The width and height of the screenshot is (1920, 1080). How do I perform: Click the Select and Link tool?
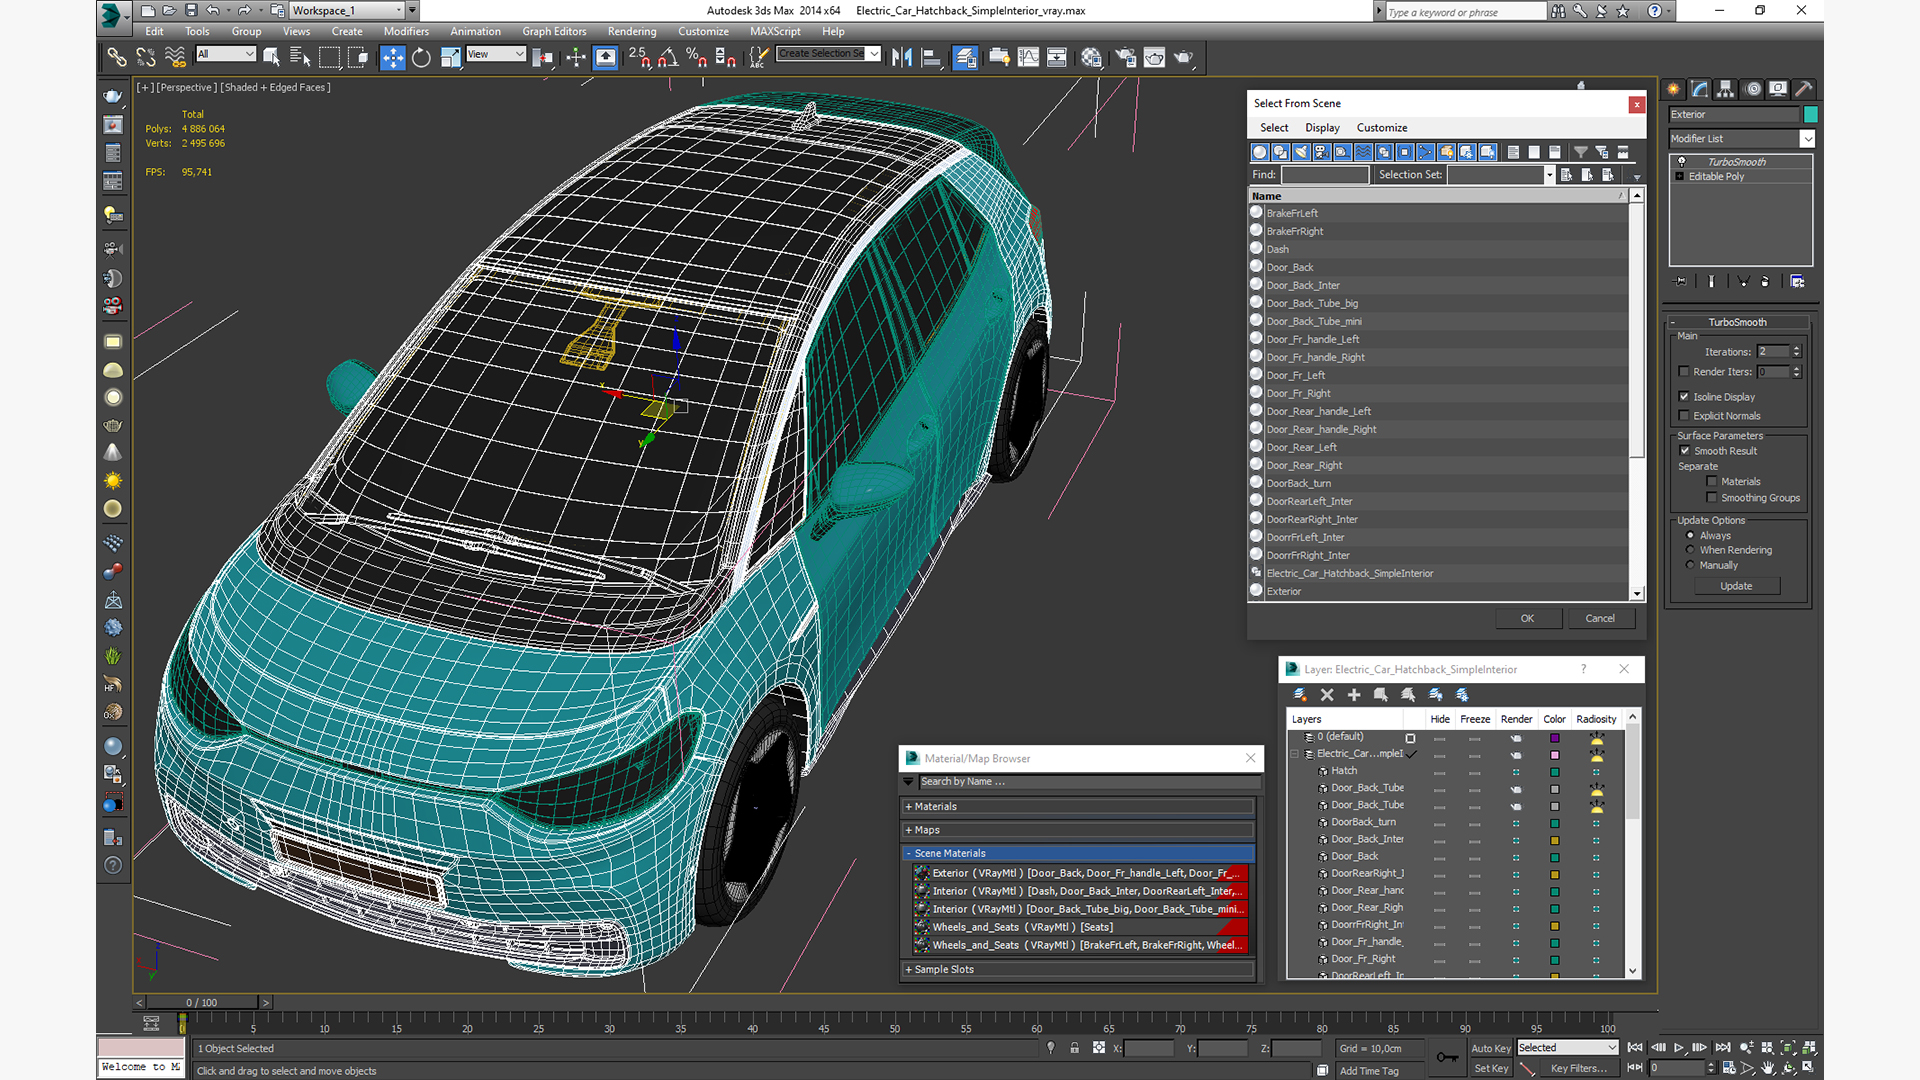[x=117, y=57]
